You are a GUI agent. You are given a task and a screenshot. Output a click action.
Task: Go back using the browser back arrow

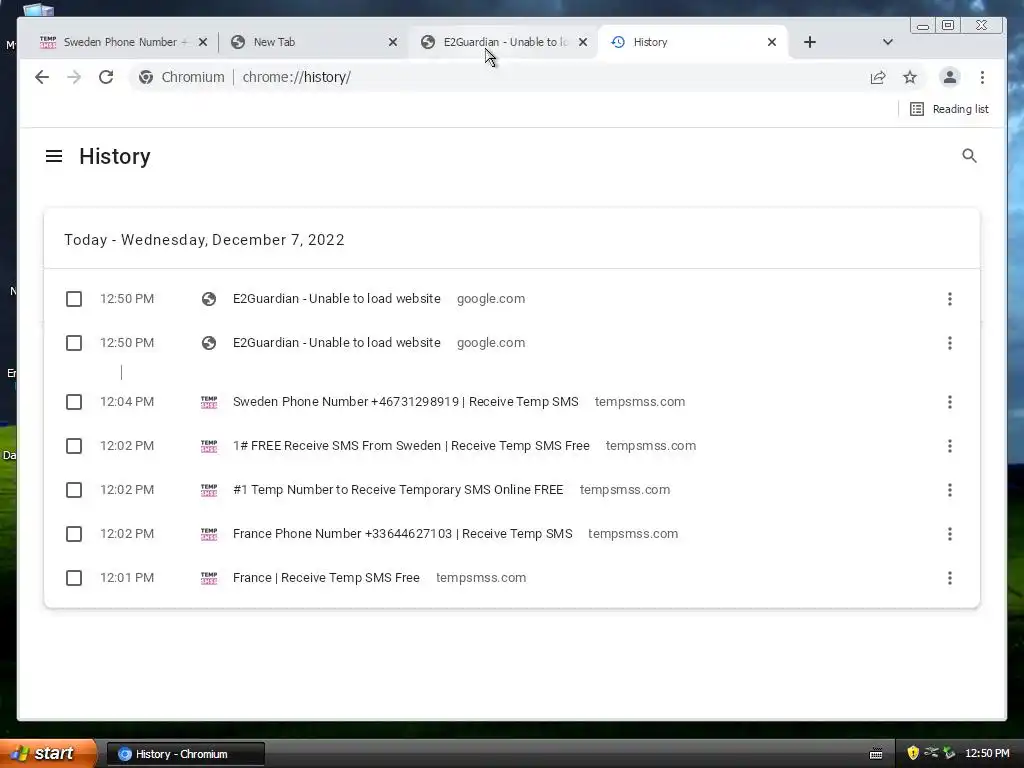(42, 77)
